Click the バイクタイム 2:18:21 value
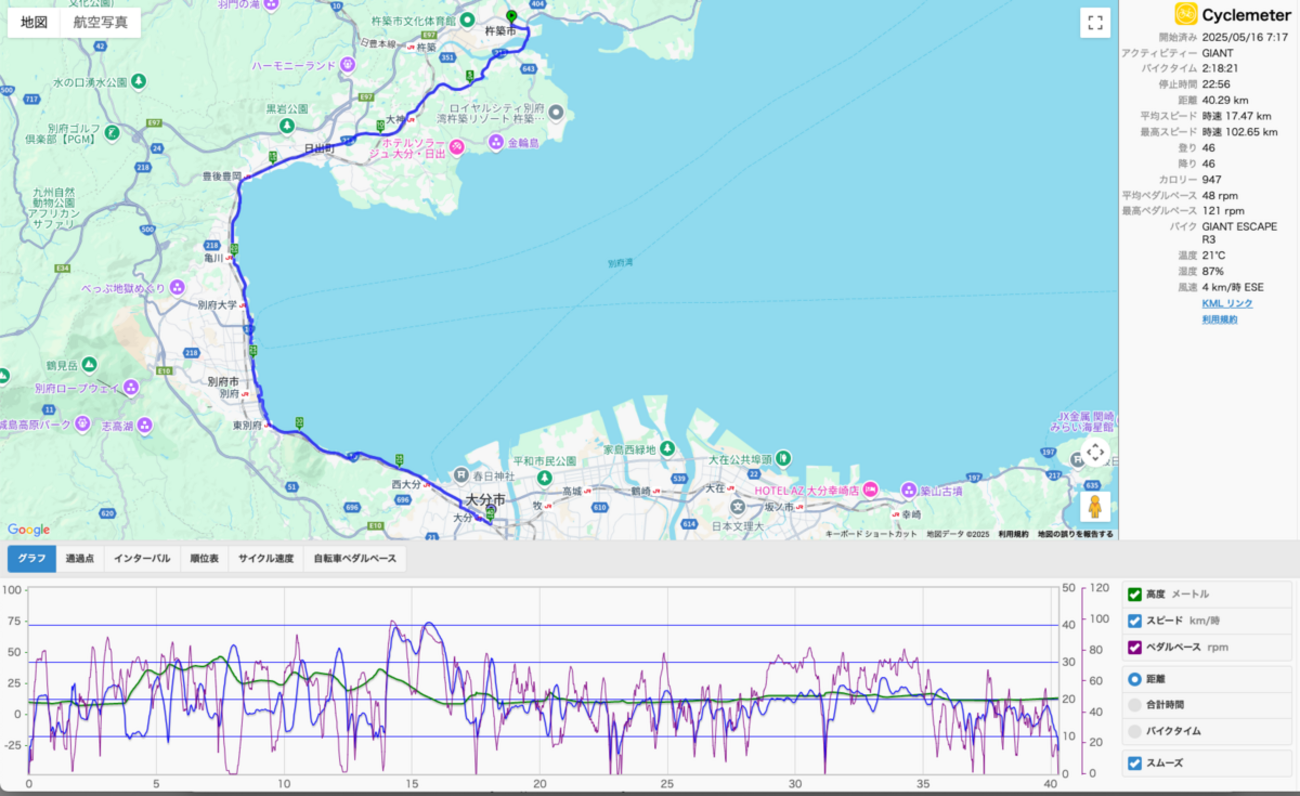Viewport: 1300px width, 796px height. click(x=1220, y=68)
